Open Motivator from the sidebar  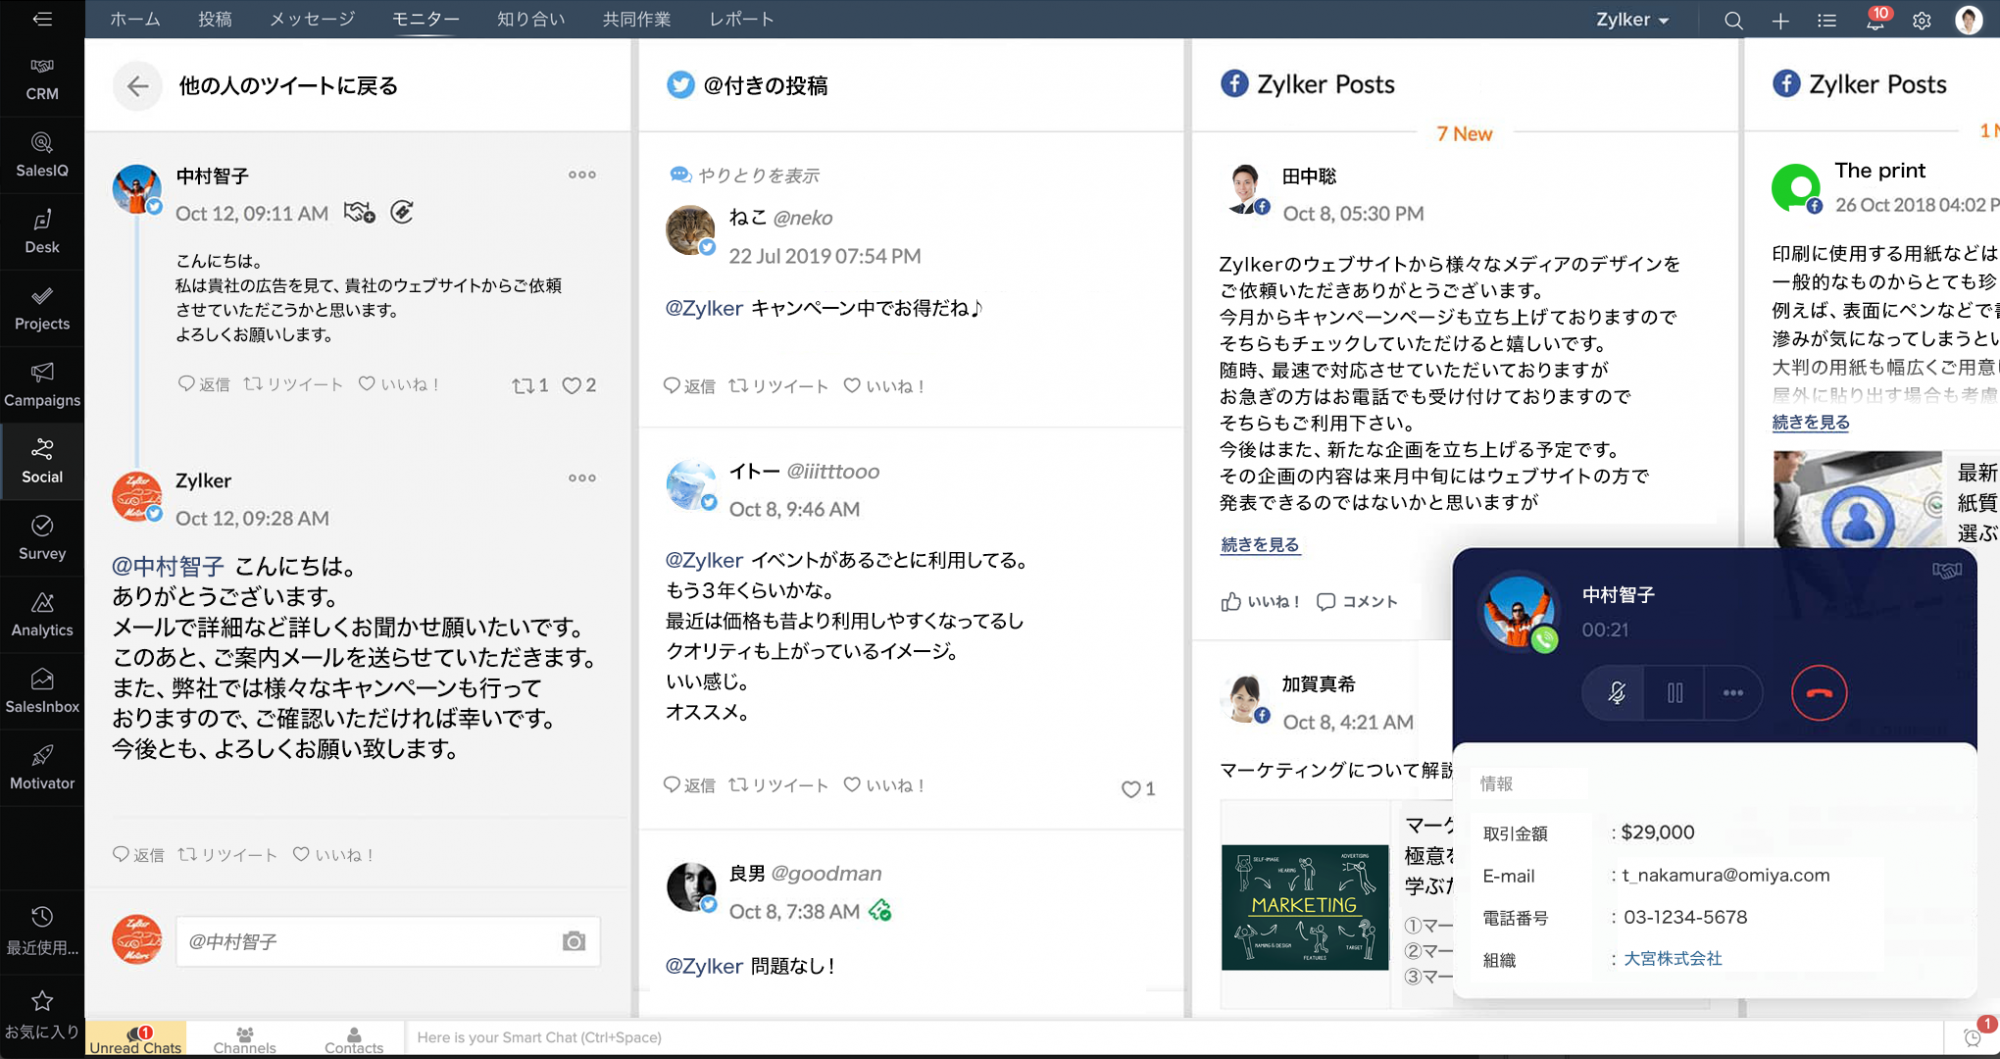(x=42, y=768)
